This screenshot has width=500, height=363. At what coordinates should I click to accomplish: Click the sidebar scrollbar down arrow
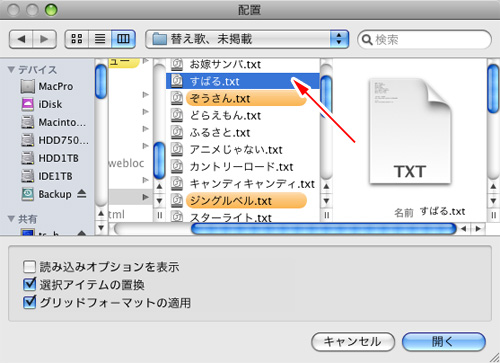(101, 228)
